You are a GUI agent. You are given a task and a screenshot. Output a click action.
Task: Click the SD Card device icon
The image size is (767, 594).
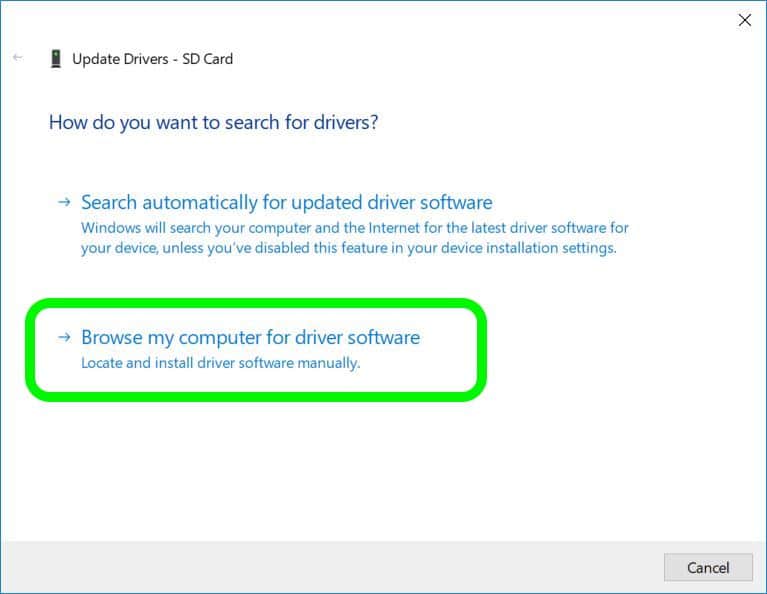[55, 59]
